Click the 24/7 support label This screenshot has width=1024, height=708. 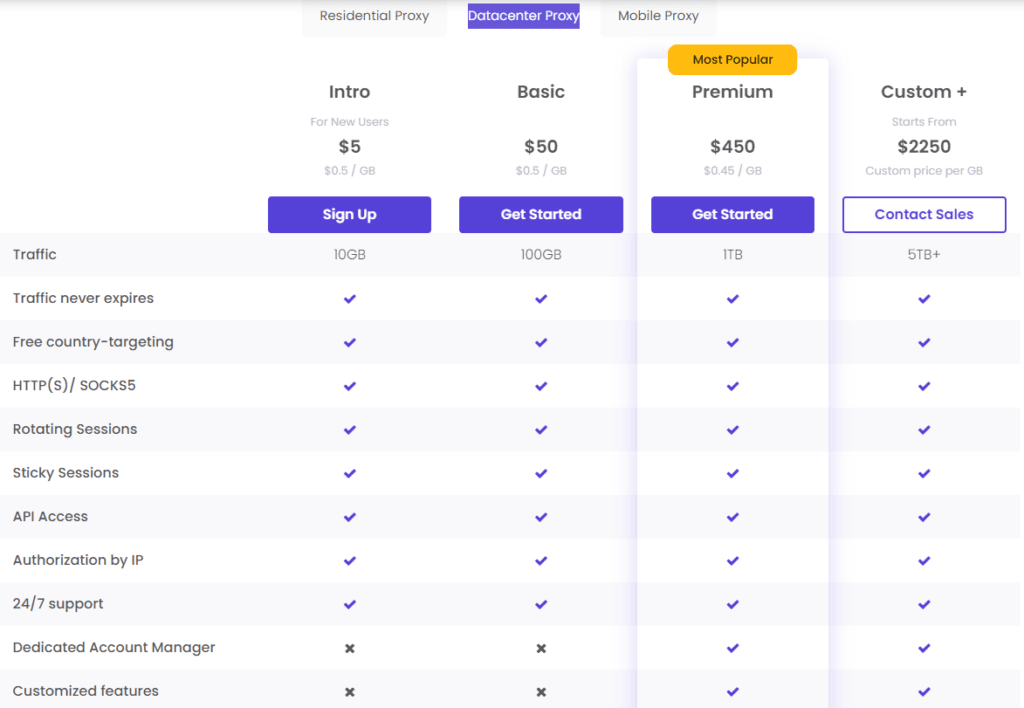pyautogui.click(x=58, y=603)
